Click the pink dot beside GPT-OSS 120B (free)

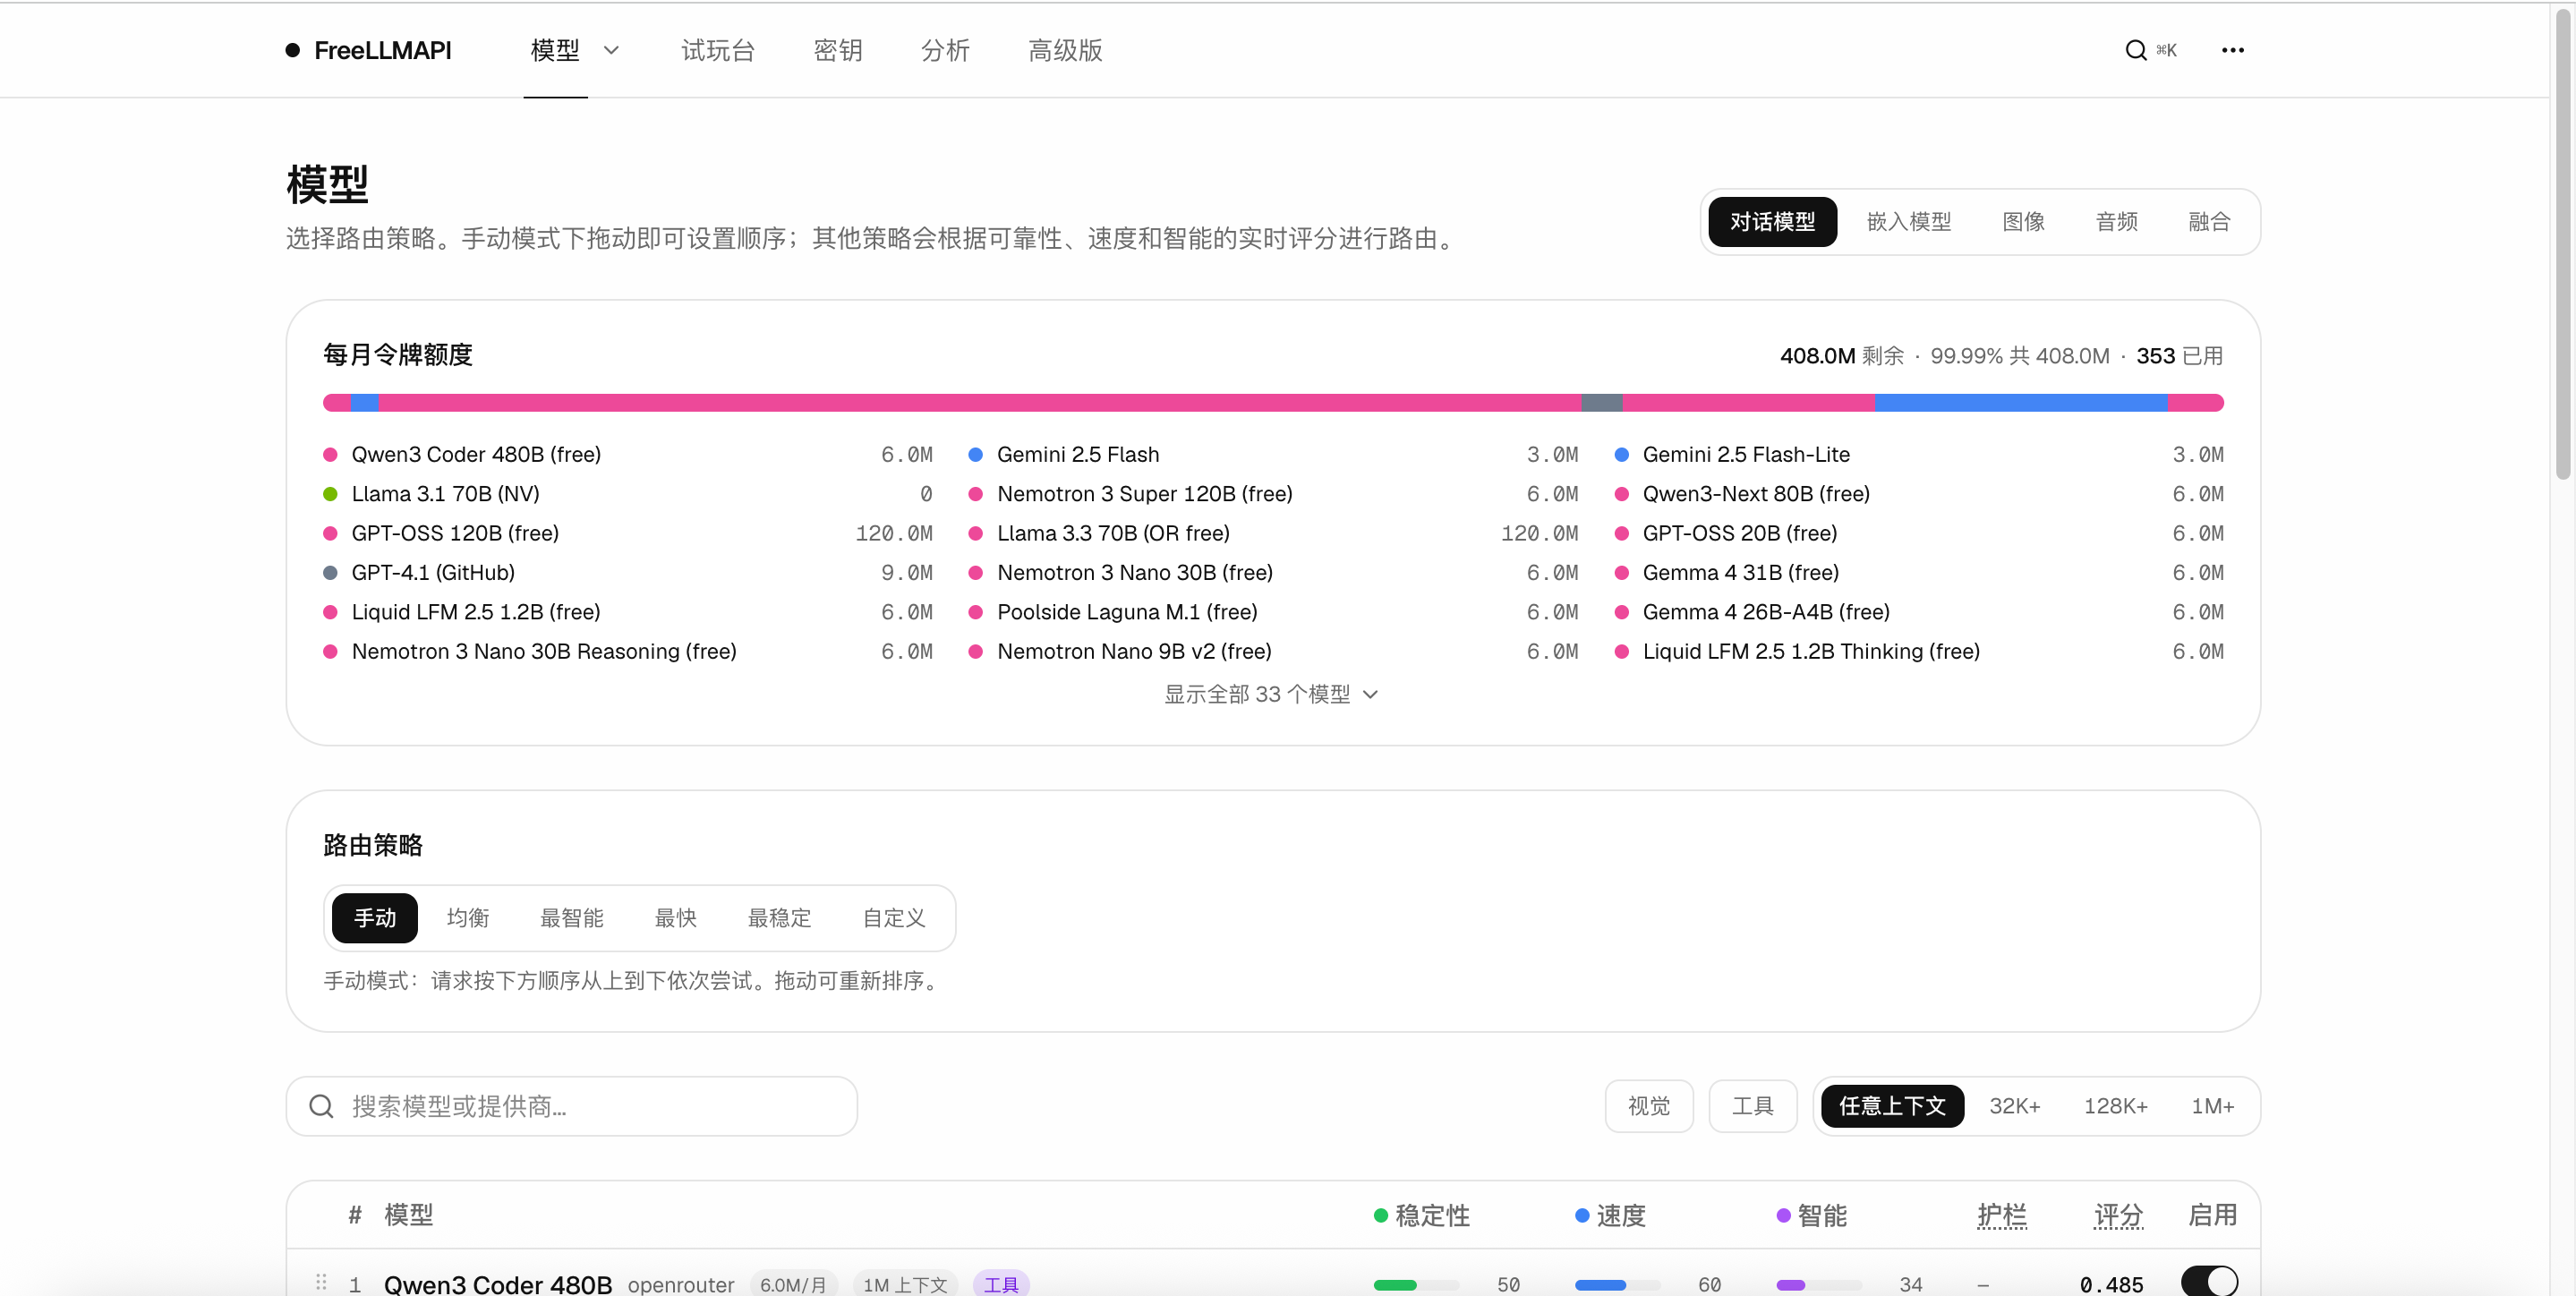tap(330, 533)
